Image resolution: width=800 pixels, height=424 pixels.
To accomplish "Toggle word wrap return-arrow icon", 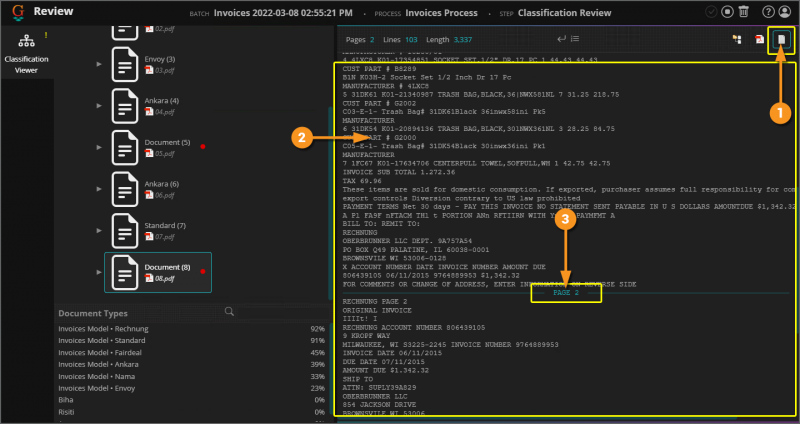I will 561,39.
